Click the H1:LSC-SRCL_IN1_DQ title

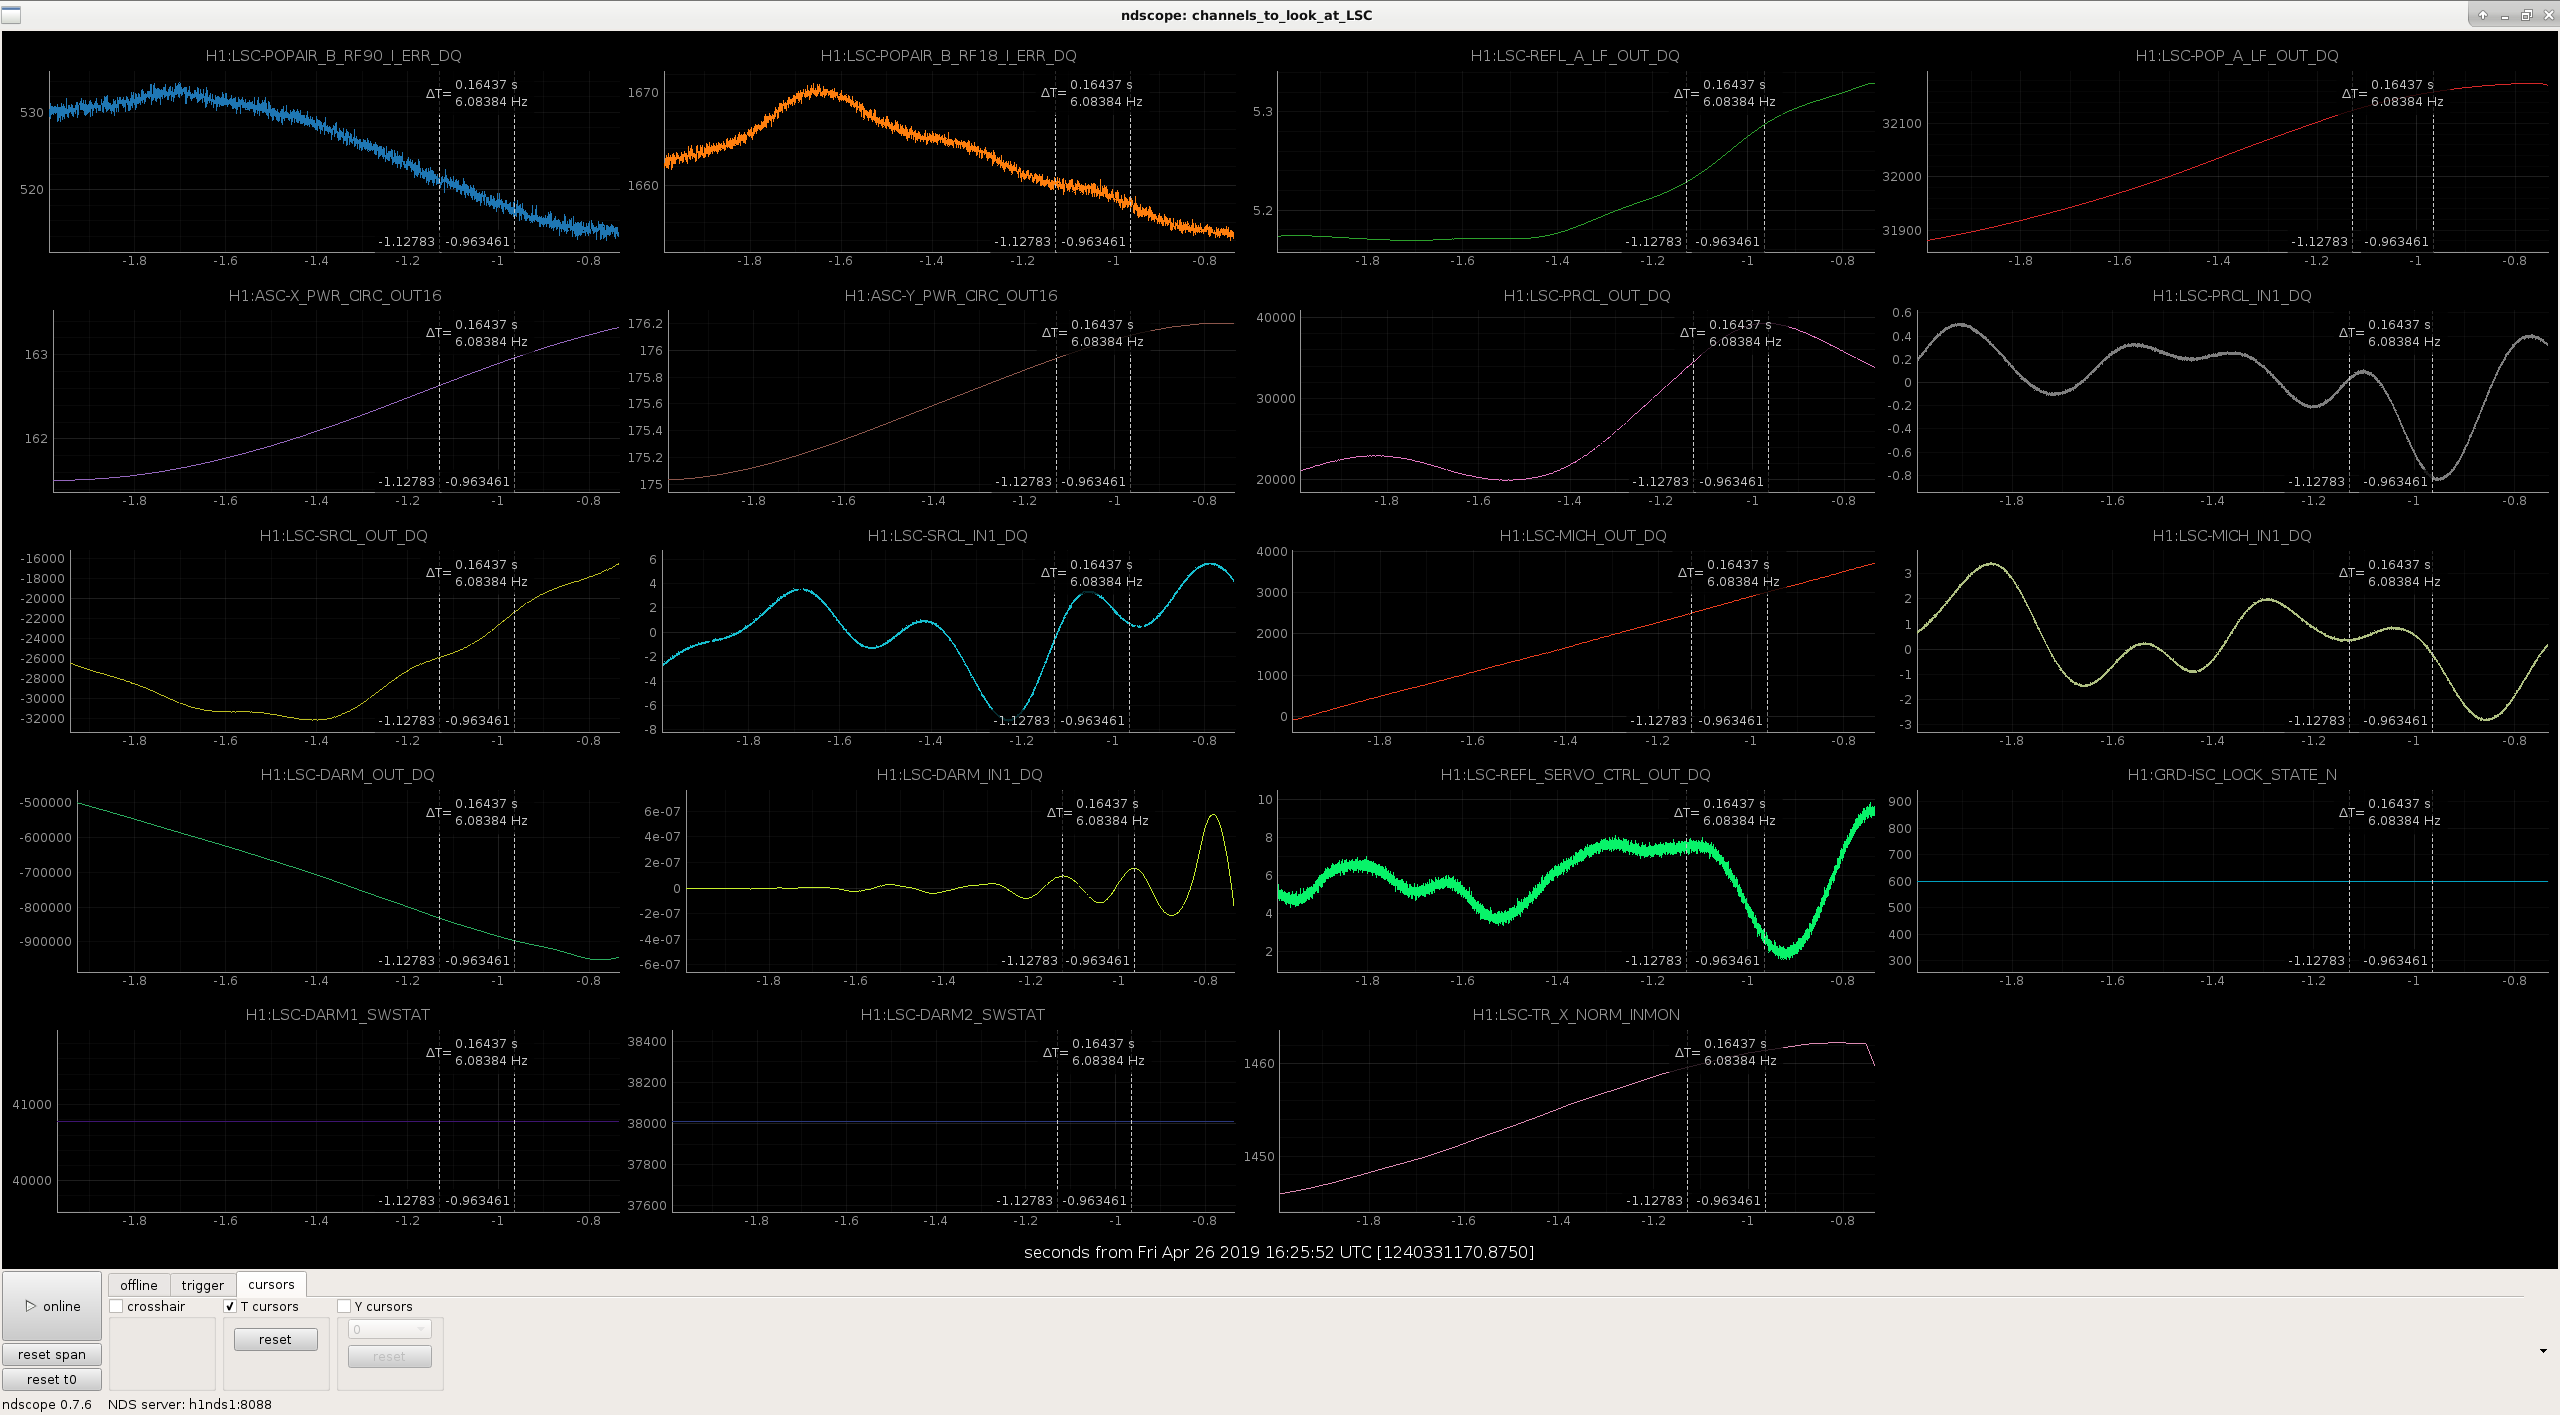(948, 536)
